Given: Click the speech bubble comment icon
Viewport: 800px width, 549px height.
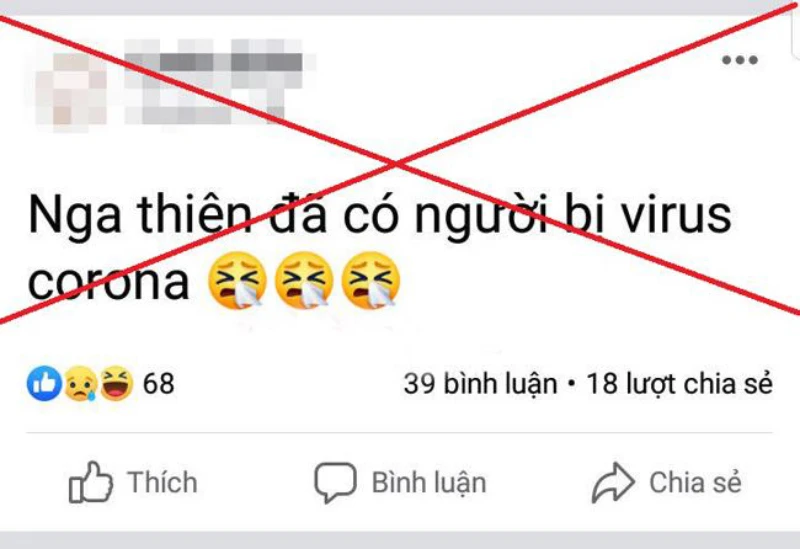Looking at the screenshot, I should point(335,483).
